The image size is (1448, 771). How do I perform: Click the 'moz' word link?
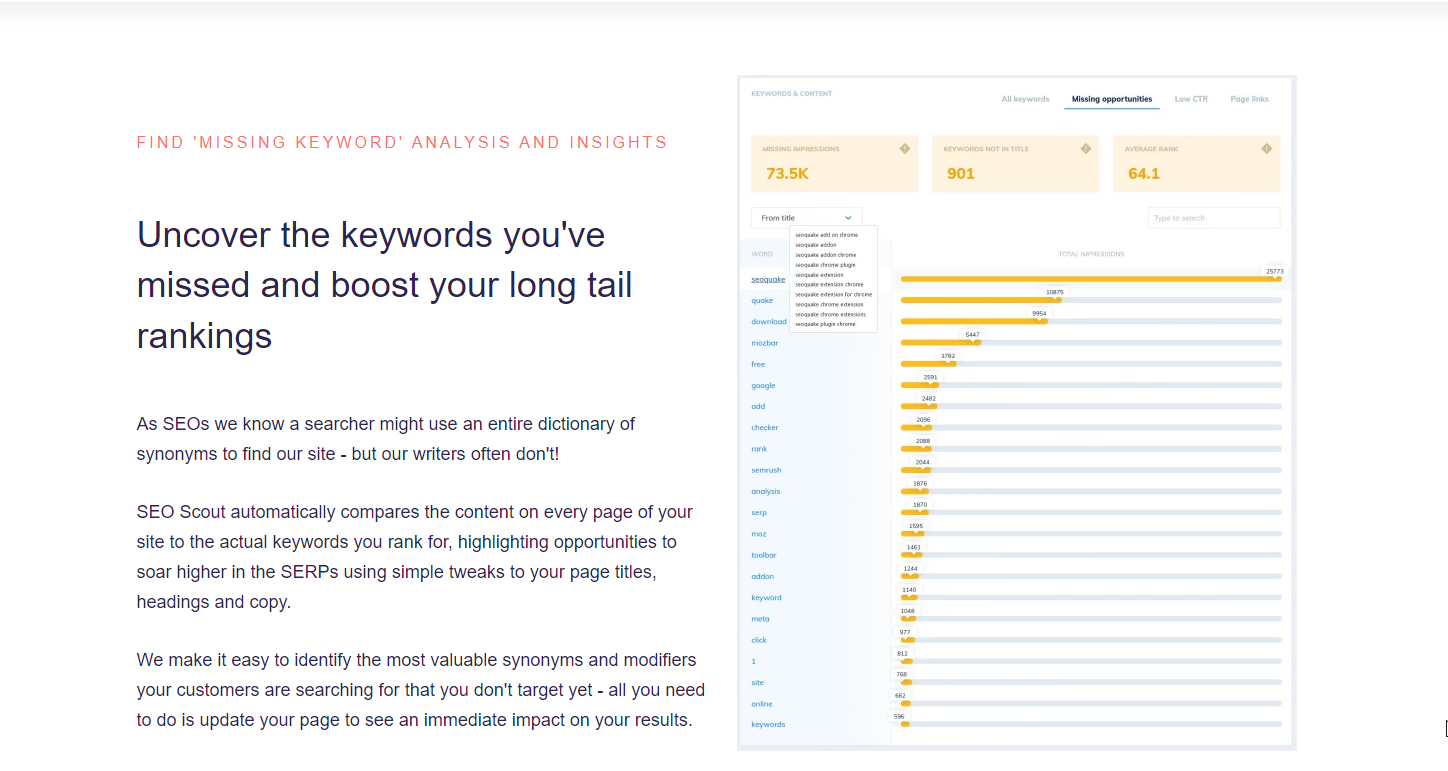758,534
